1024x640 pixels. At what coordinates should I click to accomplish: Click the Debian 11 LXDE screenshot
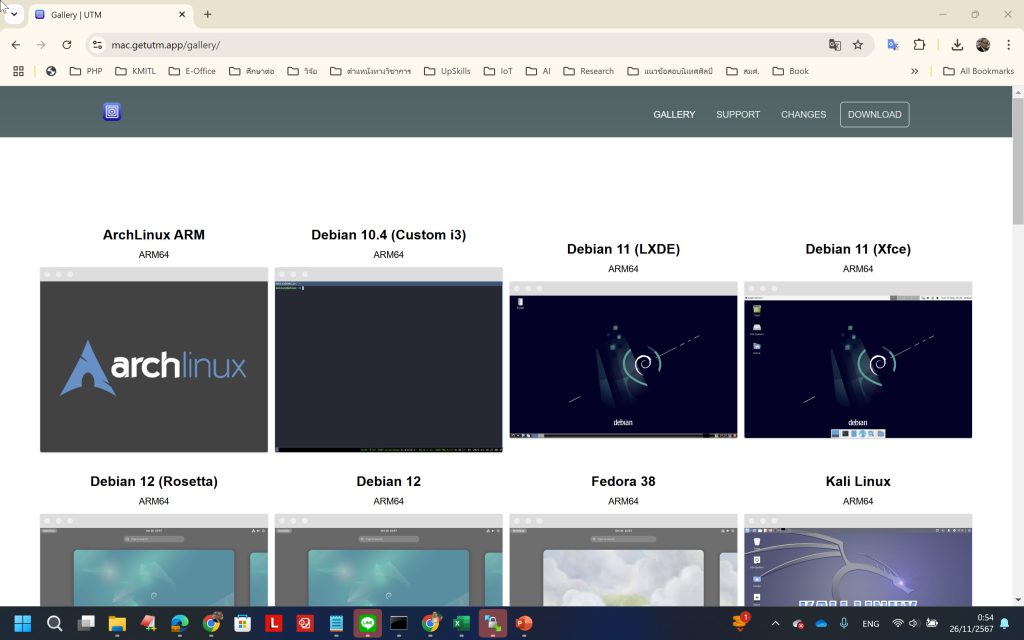(623, 360)
